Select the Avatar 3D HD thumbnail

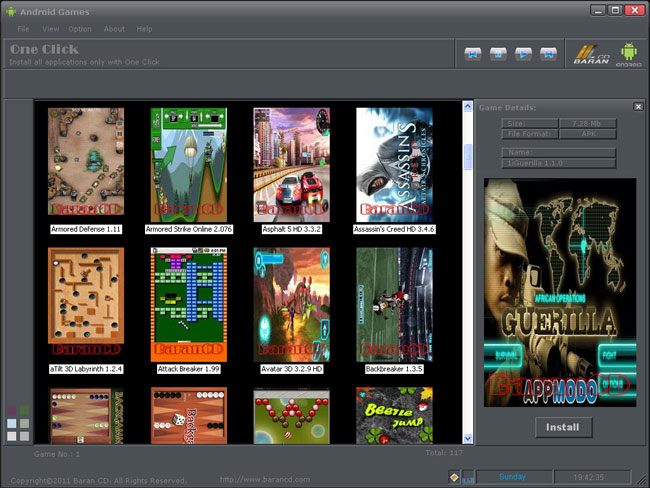pos(291,304)
